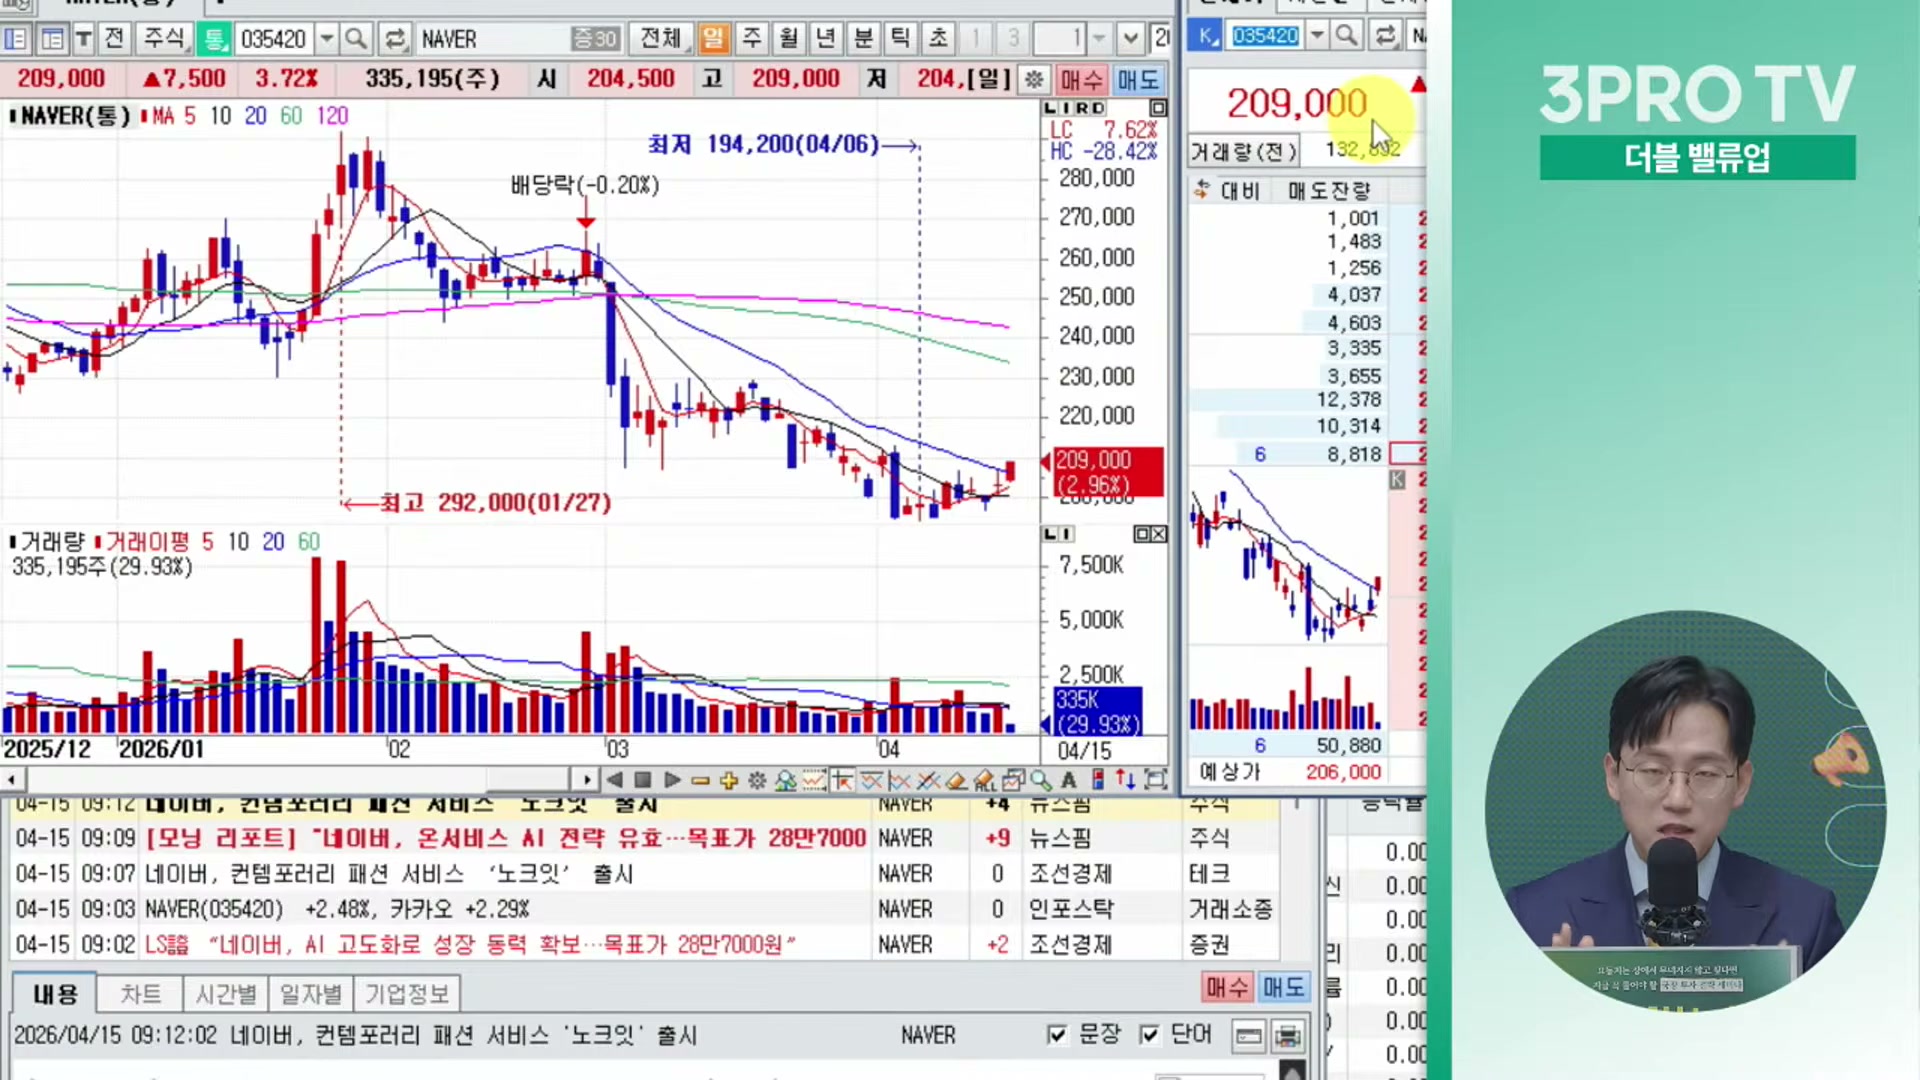Viewport: 1920px width, 1080px height.
Task: Open the period count dropdown arrow
Action: click(1099, 39)
